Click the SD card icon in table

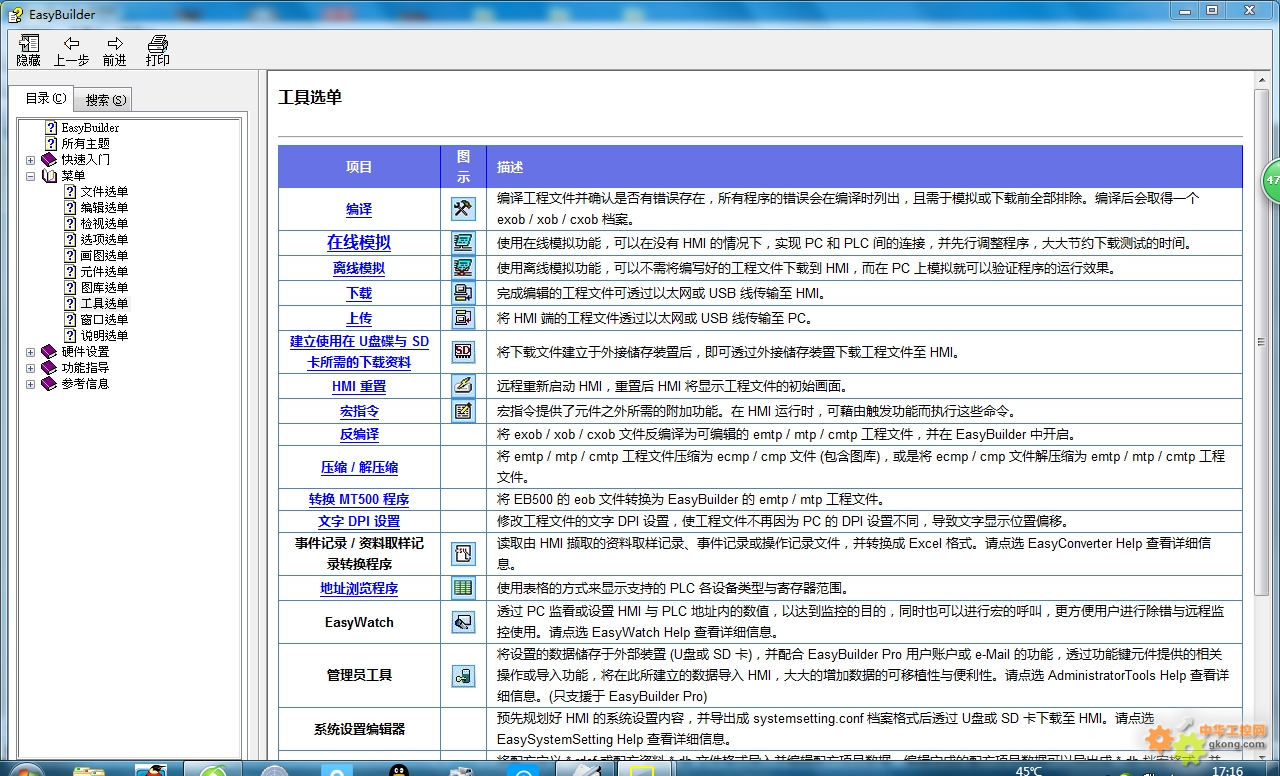(x=463, y=352)
